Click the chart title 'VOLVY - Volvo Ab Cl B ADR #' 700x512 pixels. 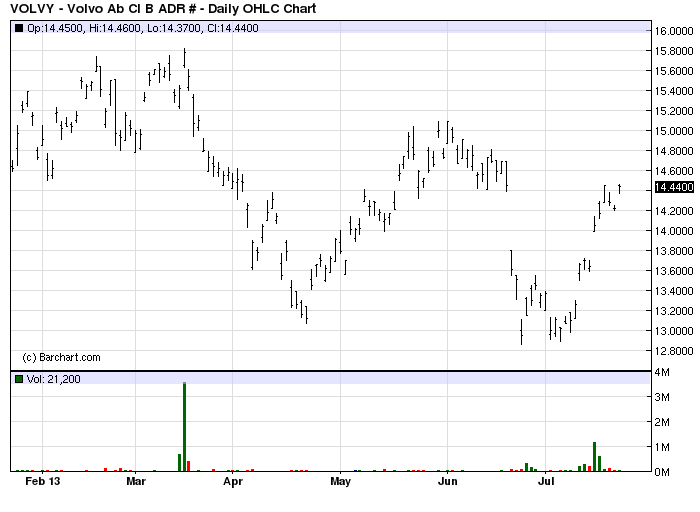tap(103, 8)
